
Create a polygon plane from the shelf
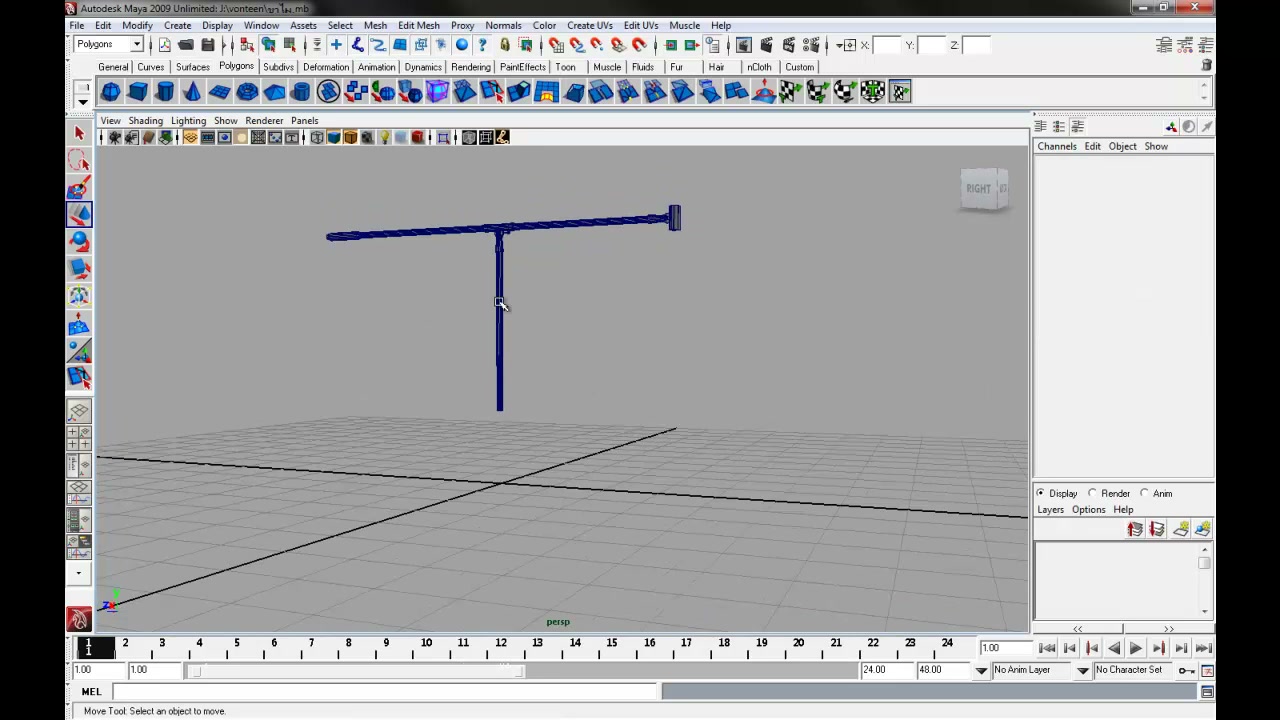[x=219, y=92]
